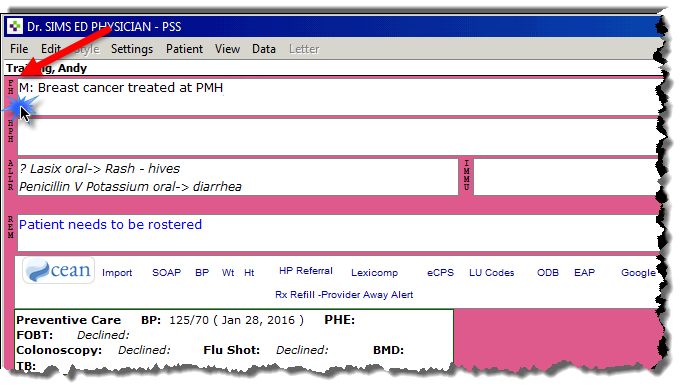This screenshot has width=698, height=391.
Task: Open the File menu
Action: (19, 49)
